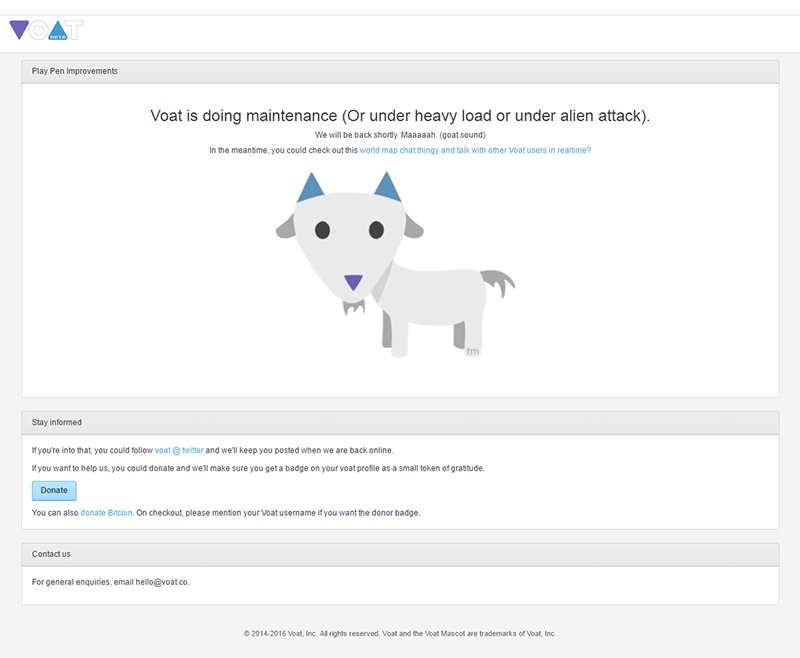Click the hello@voat.co email text
This screenshot has height=658, width=800.
162,582
